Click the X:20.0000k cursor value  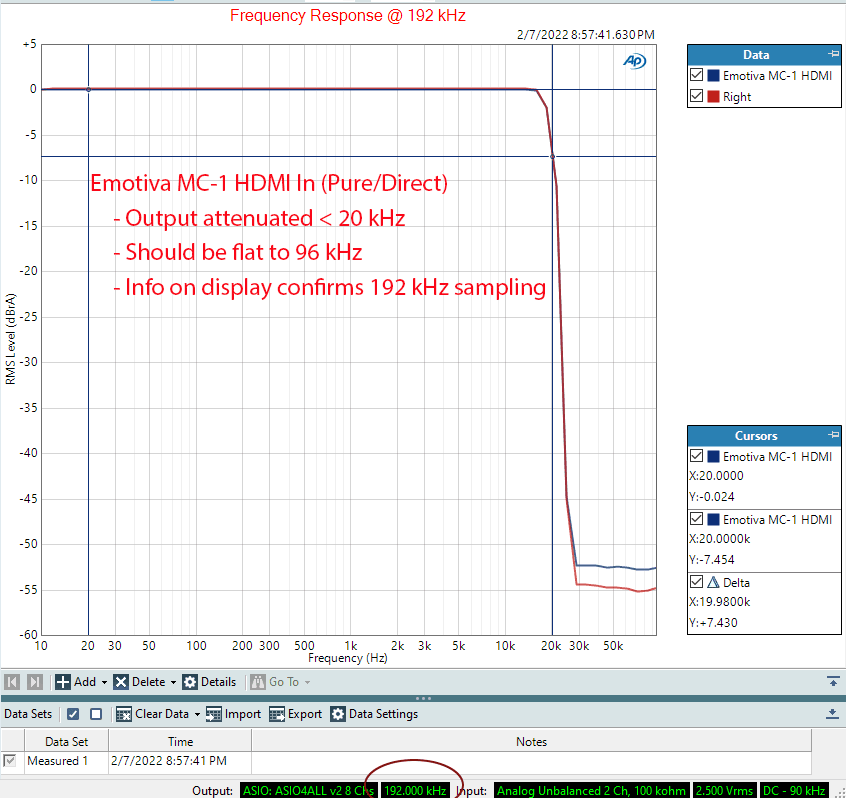point(719,538)
